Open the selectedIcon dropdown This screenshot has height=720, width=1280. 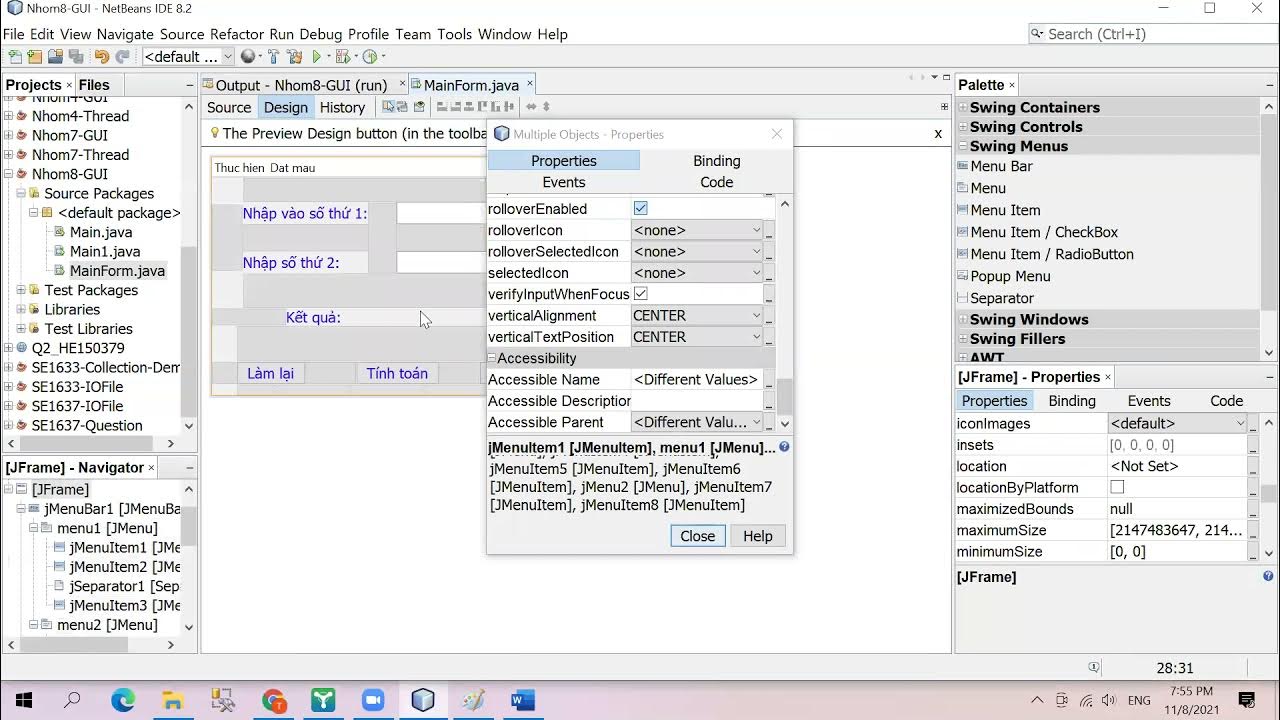click(697, 273)
